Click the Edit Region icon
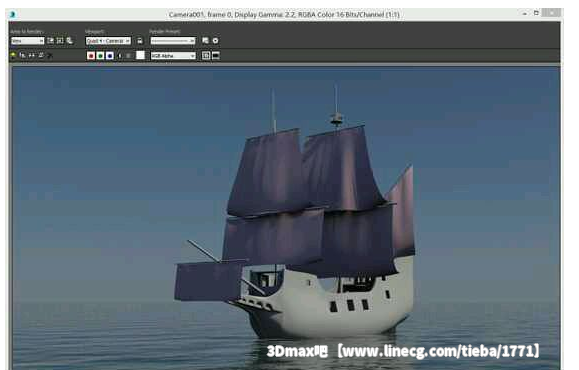Image resolution: width=579 pixels, height=370 pixels. tap(50, 41)
